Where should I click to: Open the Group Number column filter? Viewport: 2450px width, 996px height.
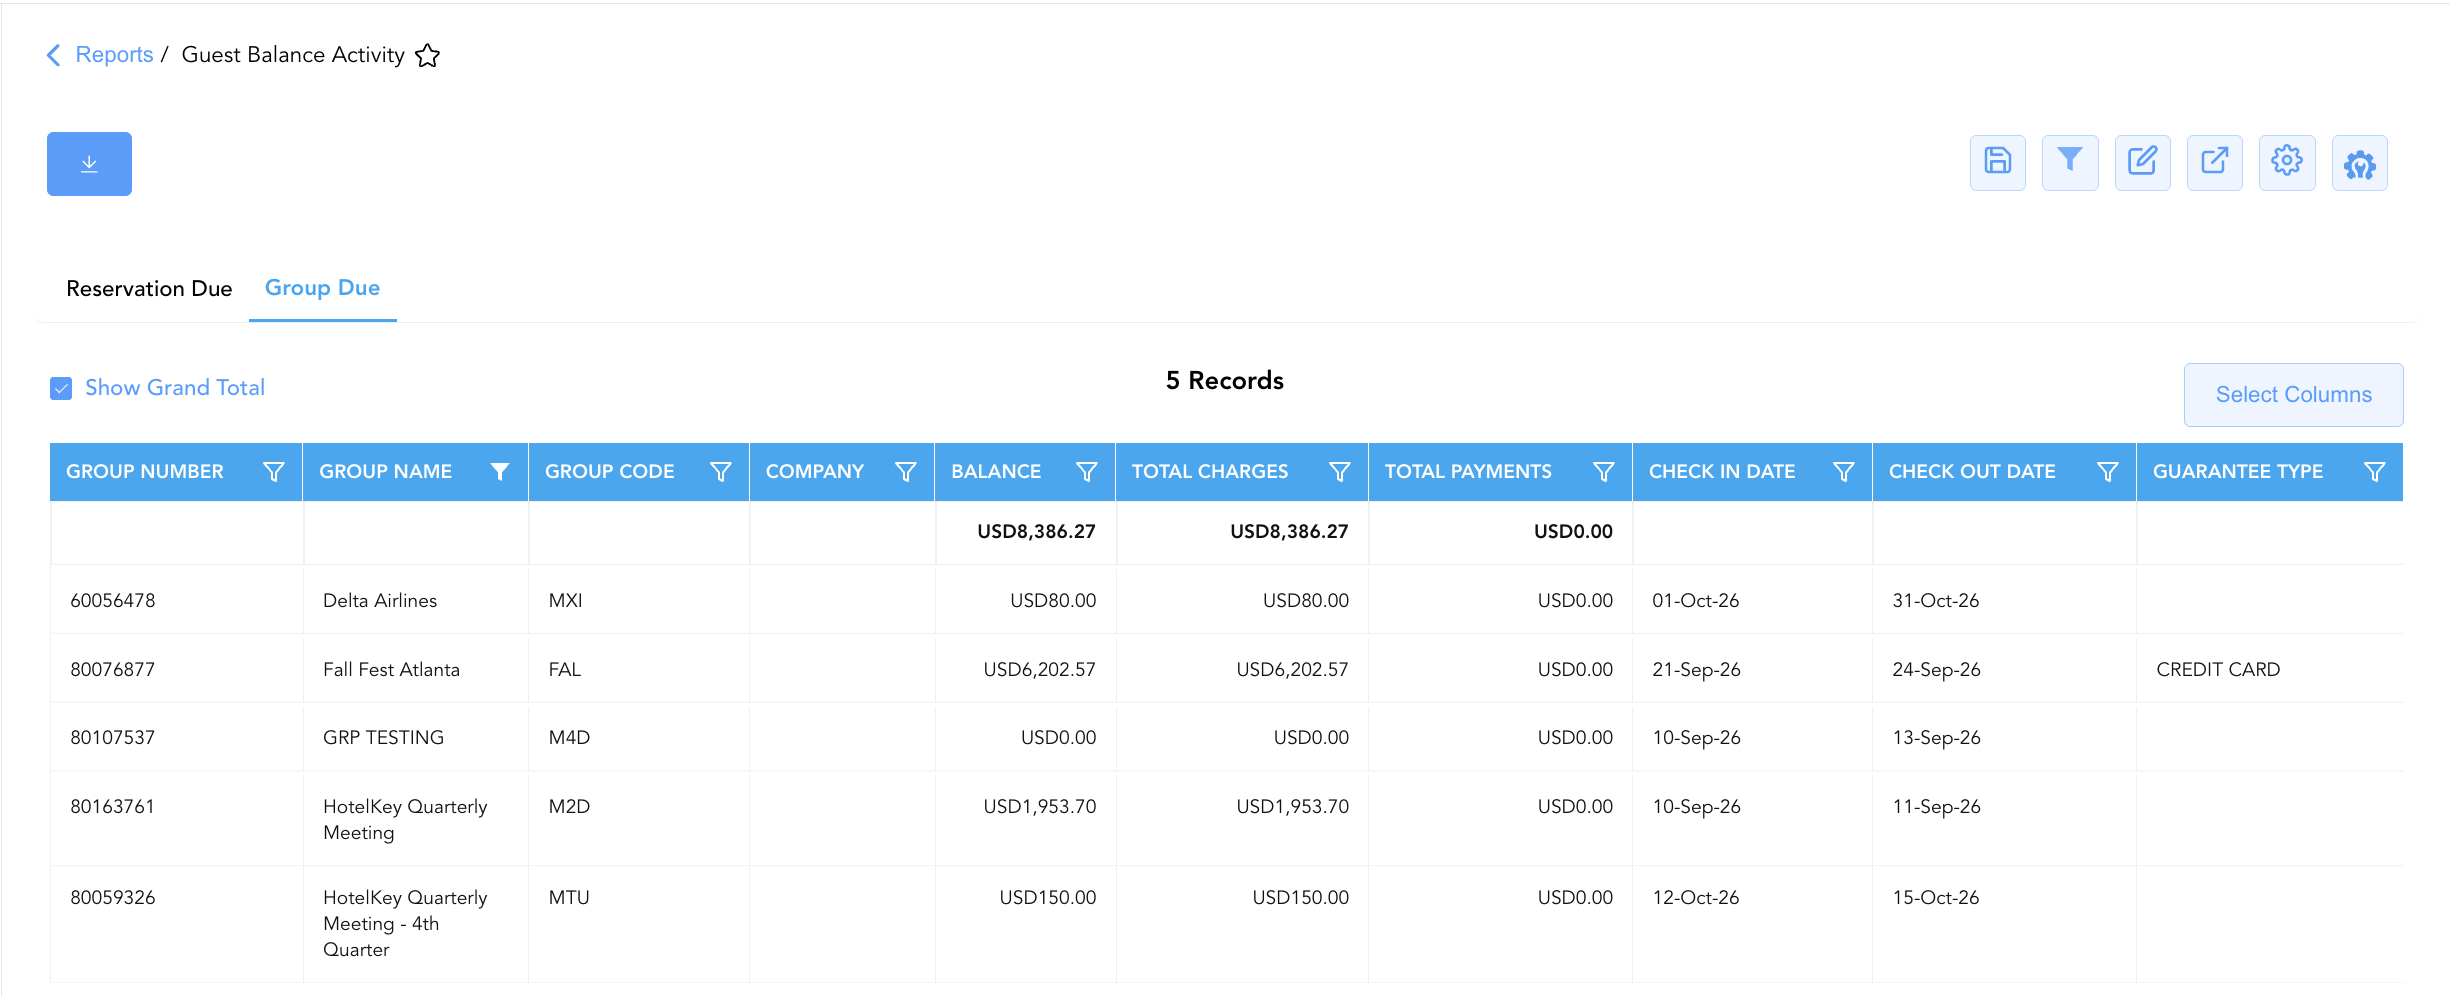click(273, 472)
